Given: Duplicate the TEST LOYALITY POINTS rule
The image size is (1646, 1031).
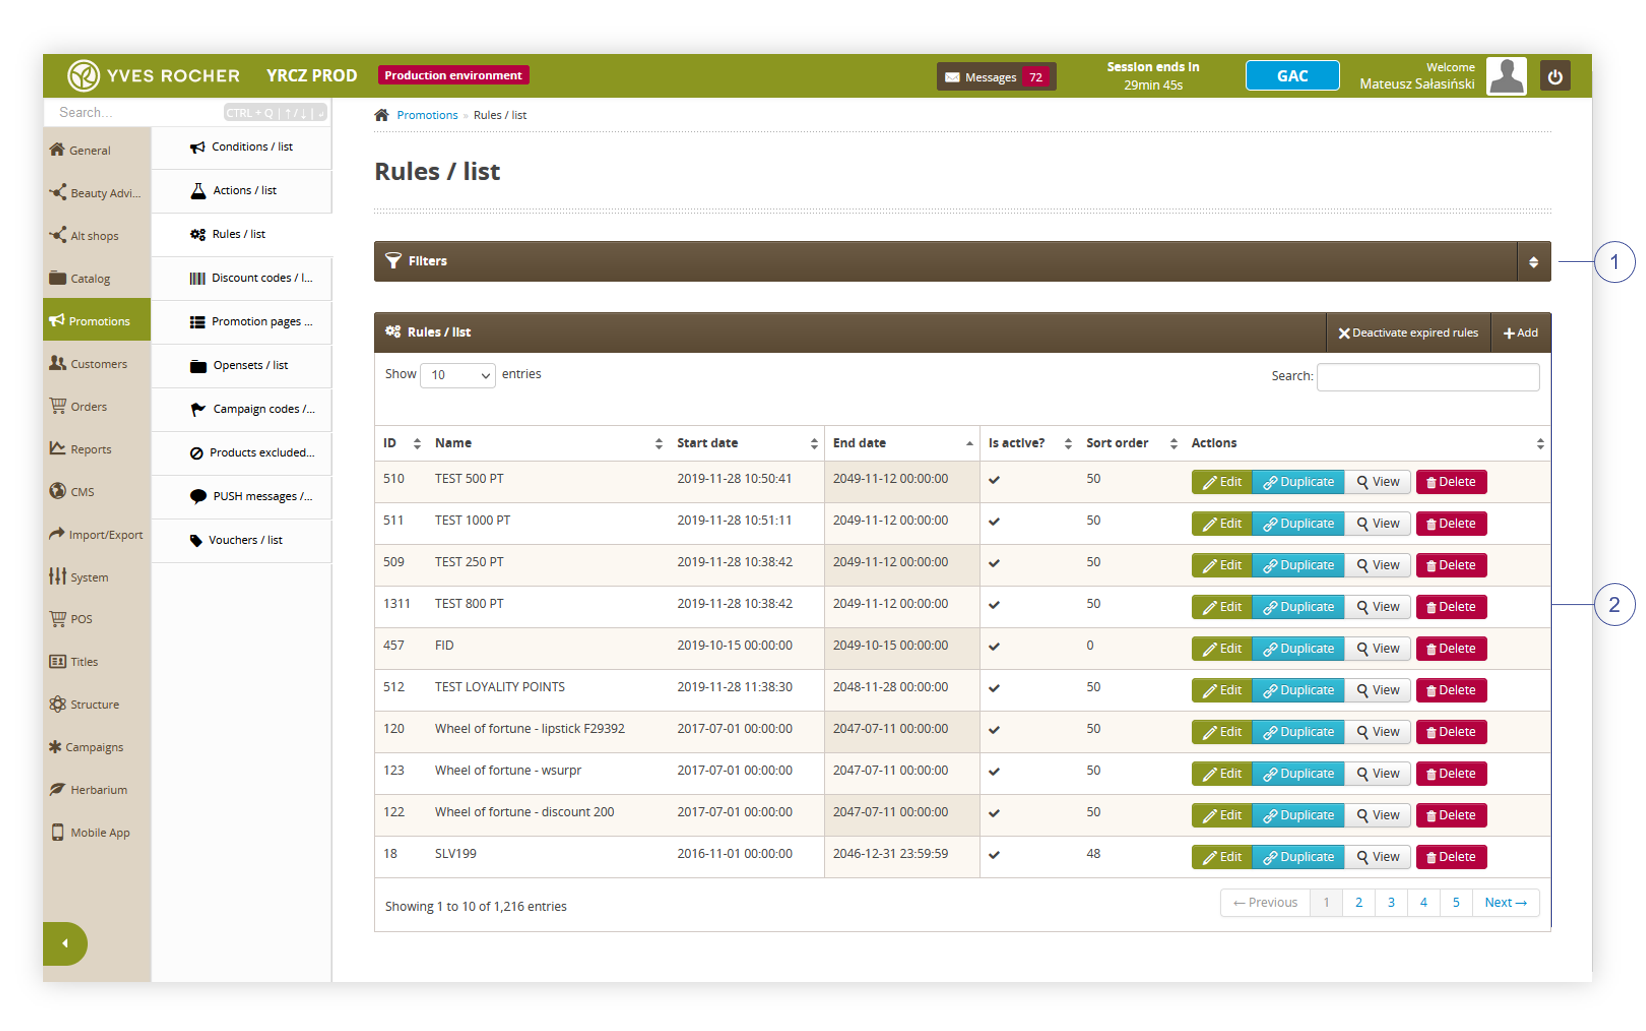Looking at the screenshot, I should point(1298,691).
